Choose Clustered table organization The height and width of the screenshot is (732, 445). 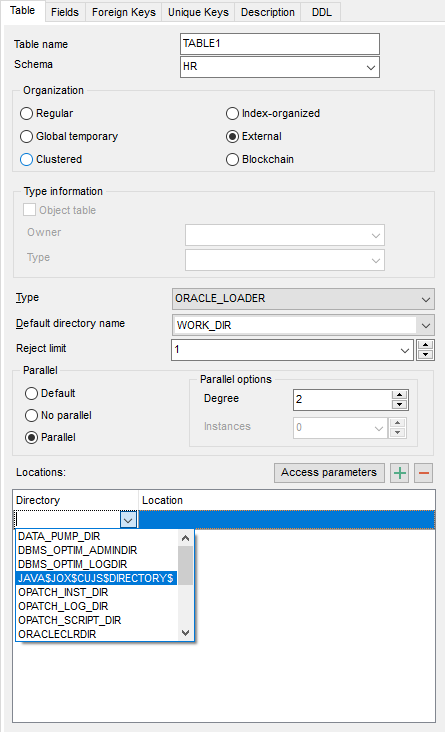coord(51,159)
